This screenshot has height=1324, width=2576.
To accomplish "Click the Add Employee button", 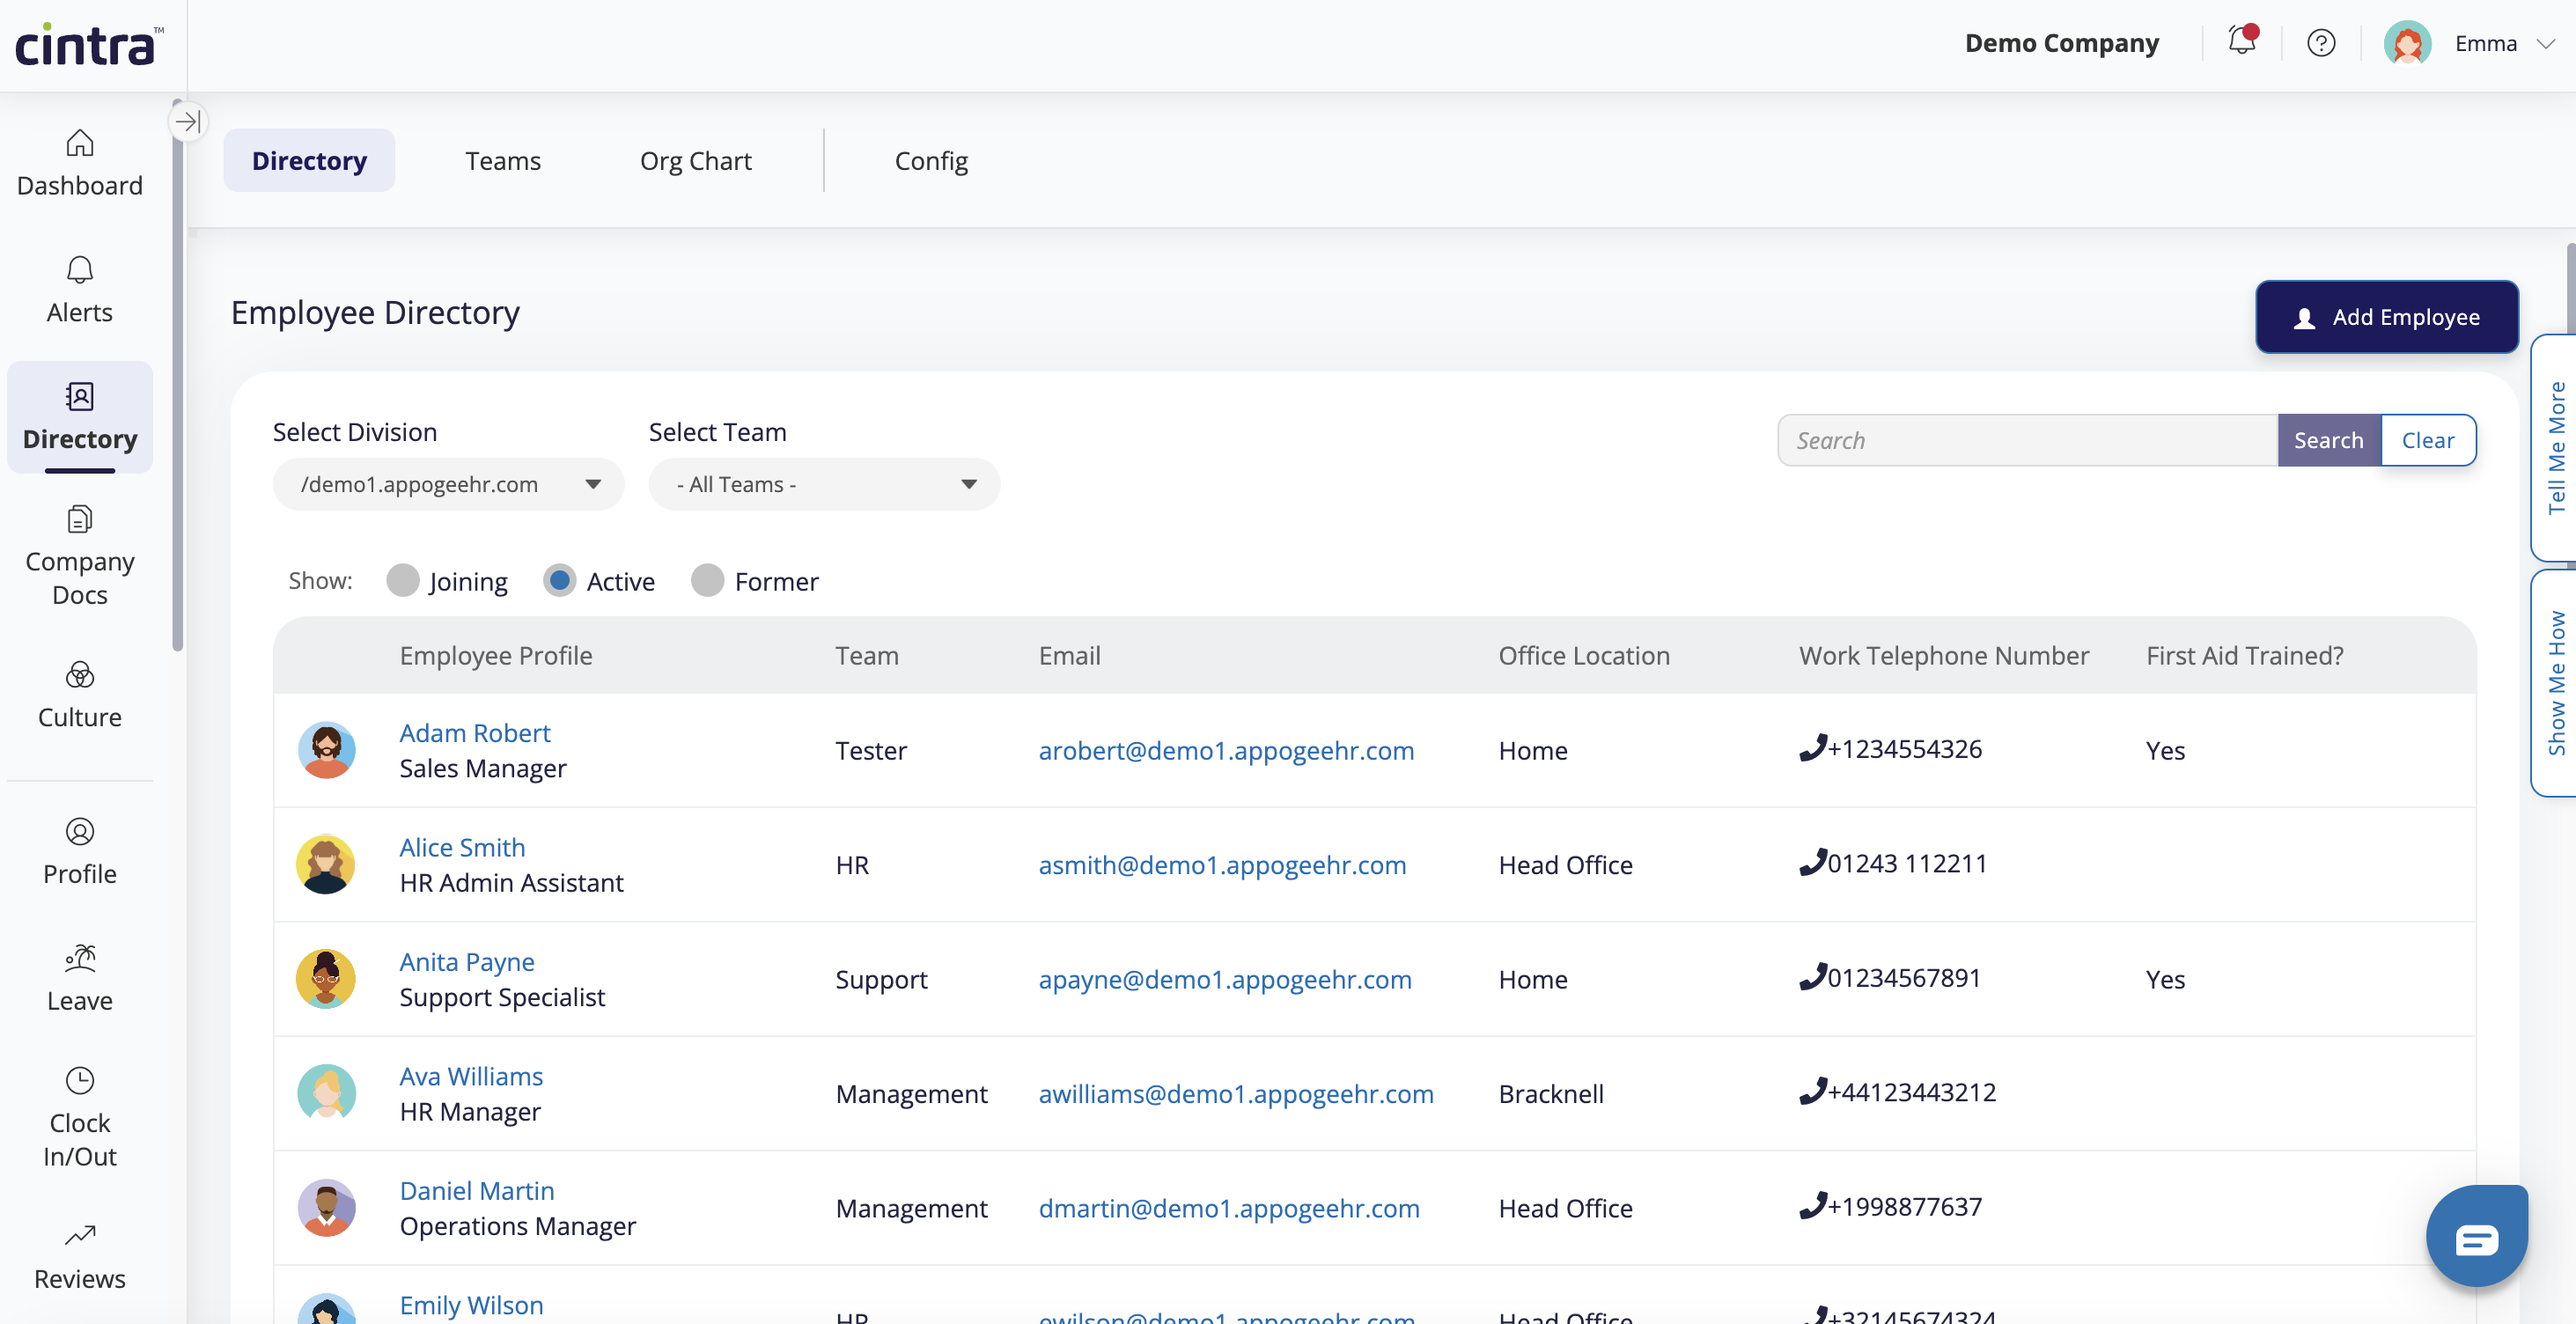I will (2386, 317).
